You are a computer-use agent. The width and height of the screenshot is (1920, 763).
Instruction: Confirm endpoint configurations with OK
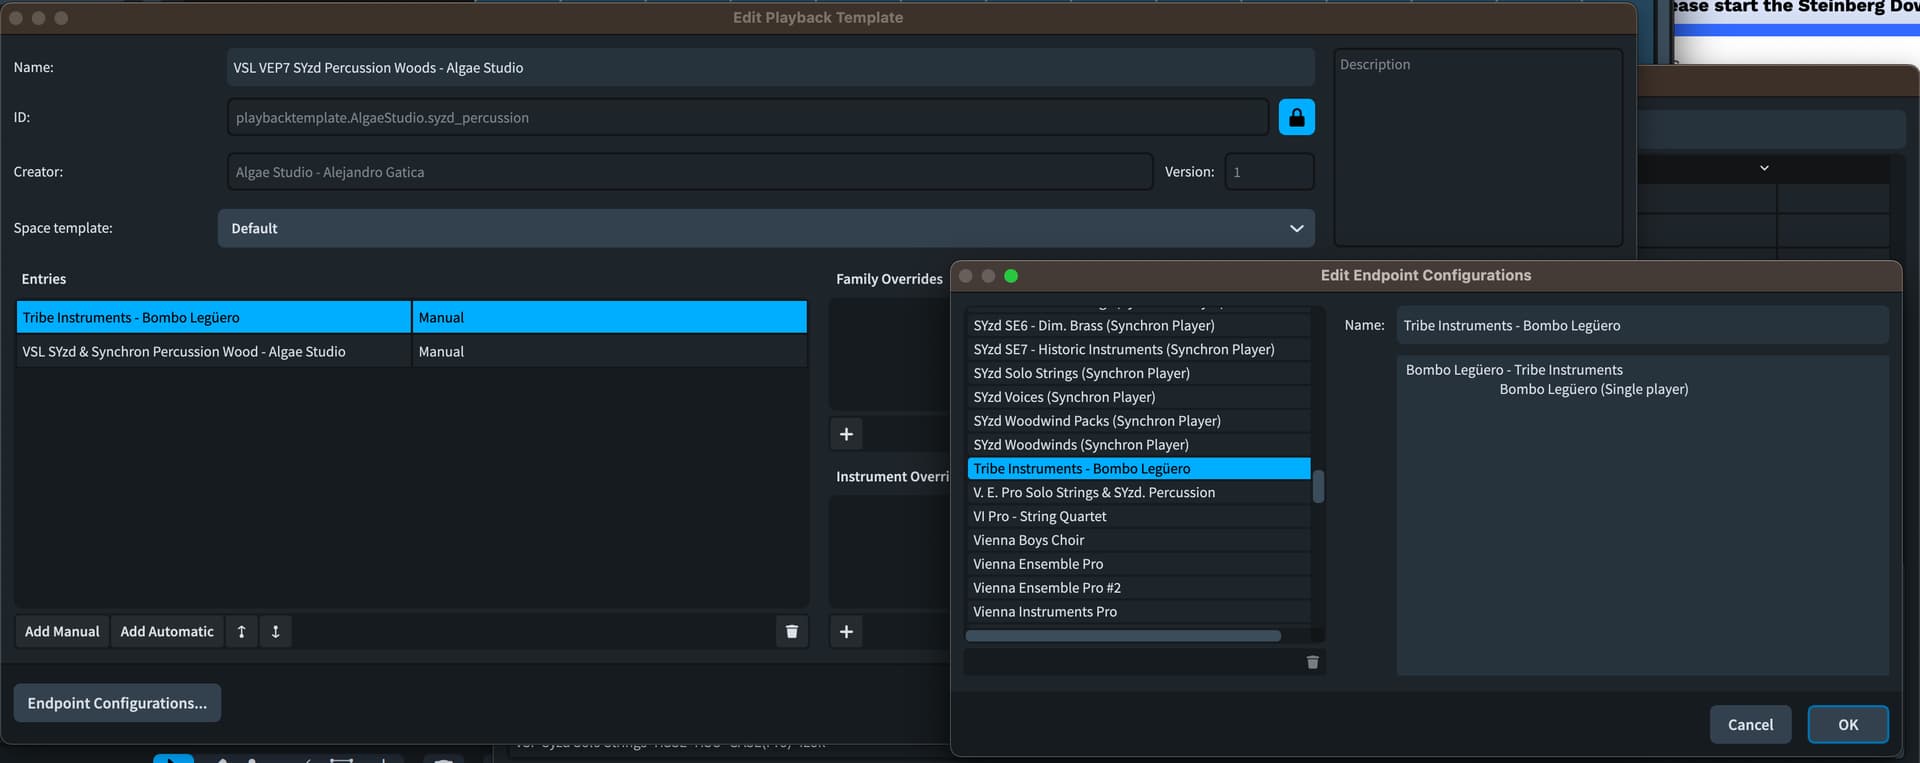pos(1848,725)
